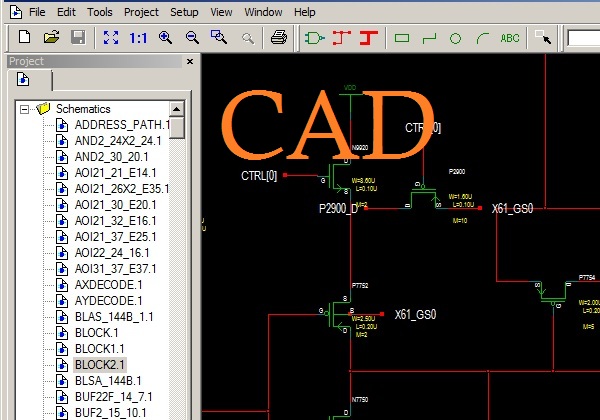Select AYDECODE.1 schematic

(108, 301)
